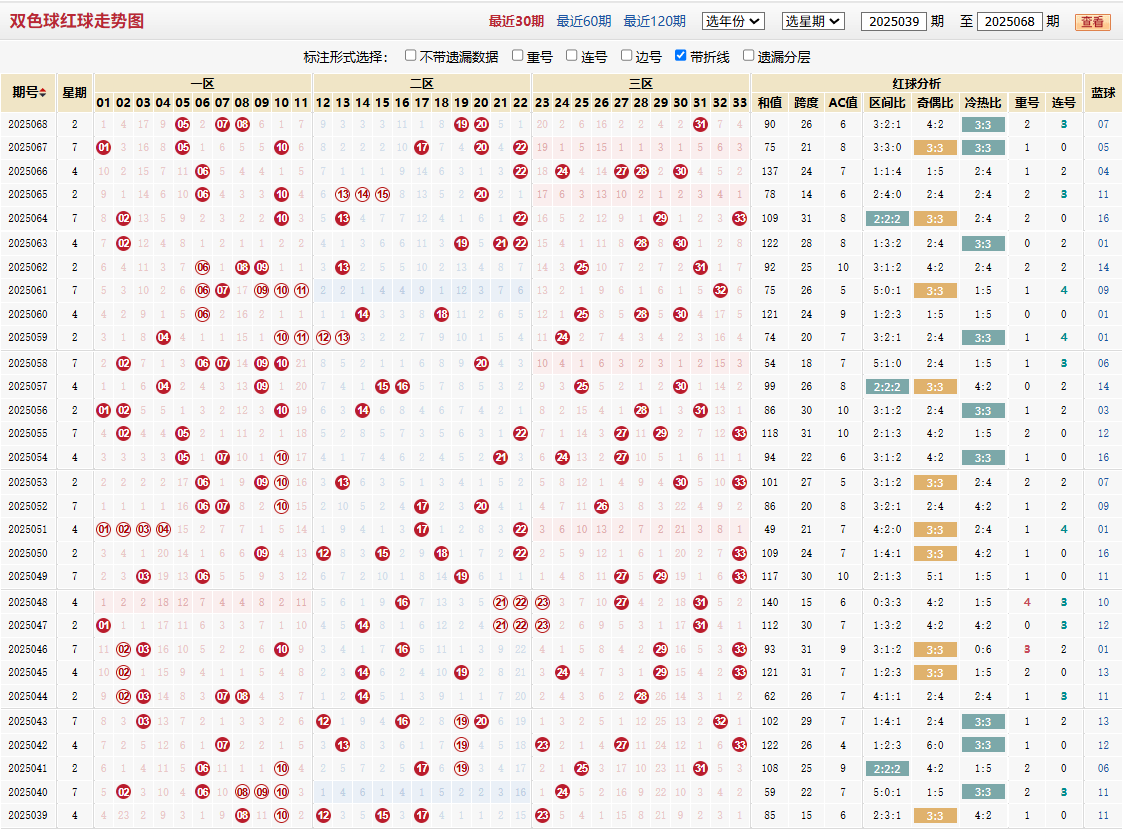Click red ball 18 in row 2025060
The width and height of the screenshot is (1123, 830).
coord(442,314)
